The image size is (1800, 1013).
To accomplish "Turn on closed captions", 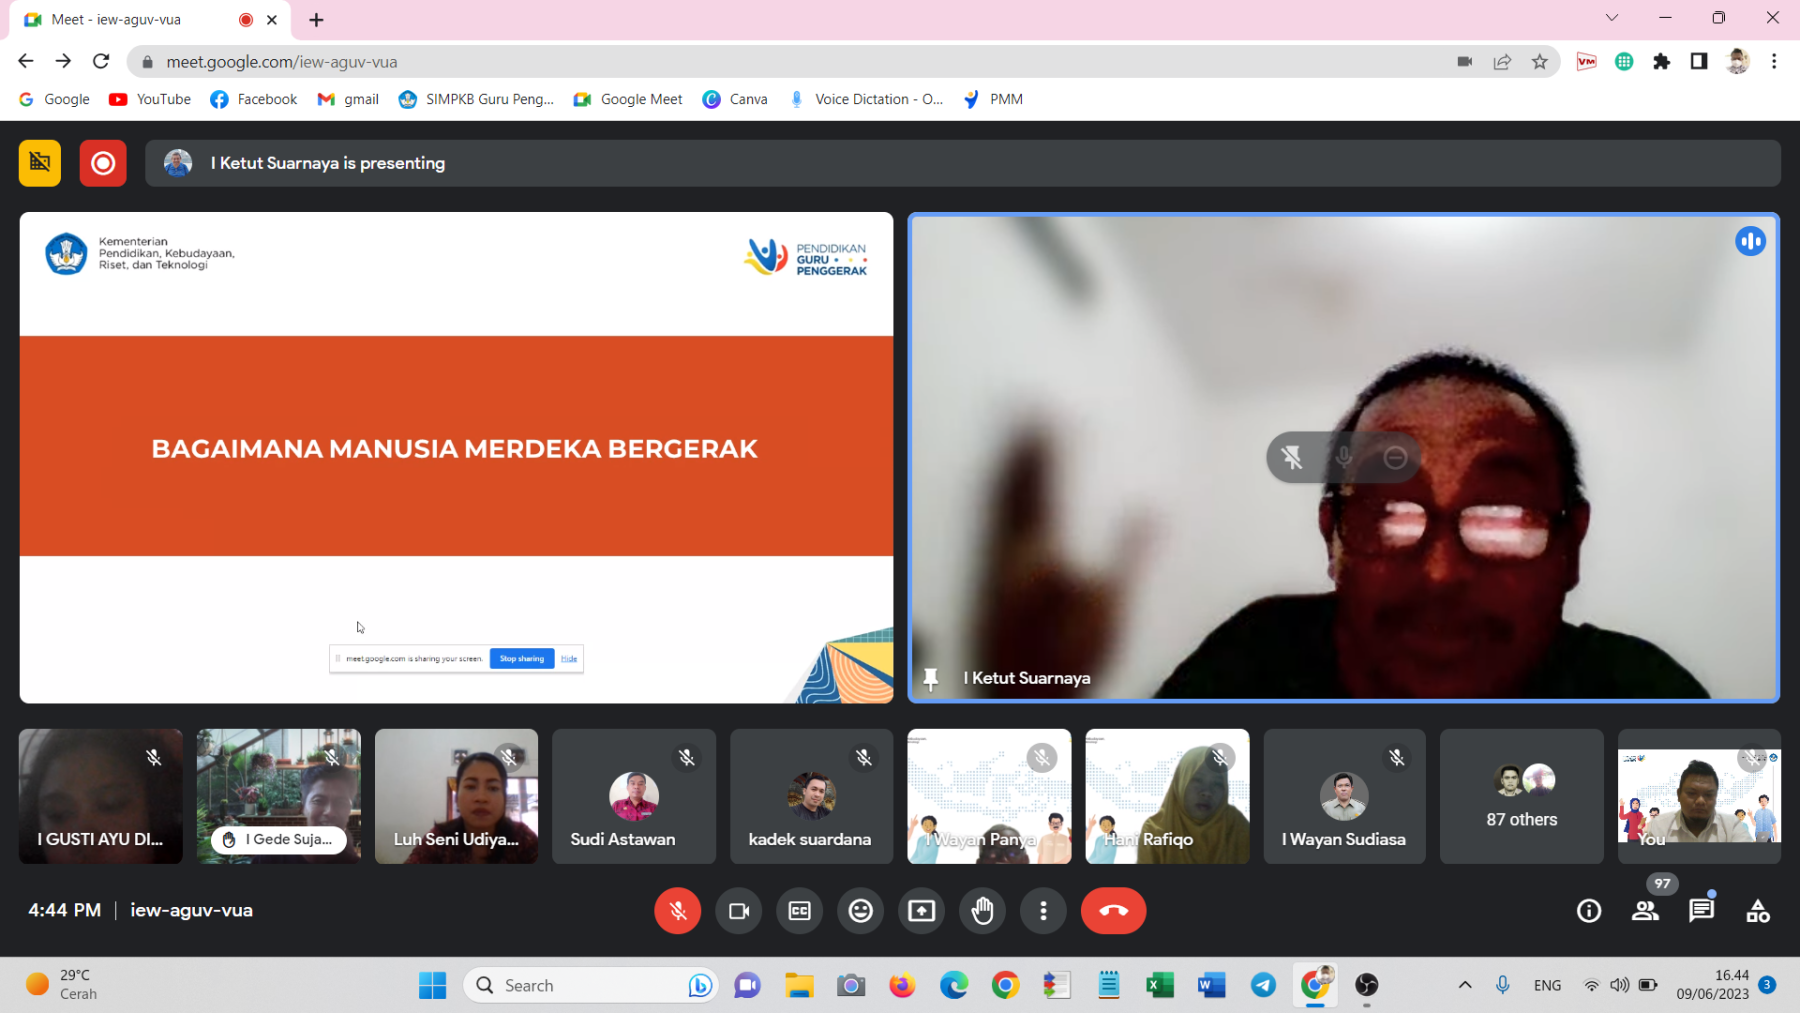I will [800, 911].
